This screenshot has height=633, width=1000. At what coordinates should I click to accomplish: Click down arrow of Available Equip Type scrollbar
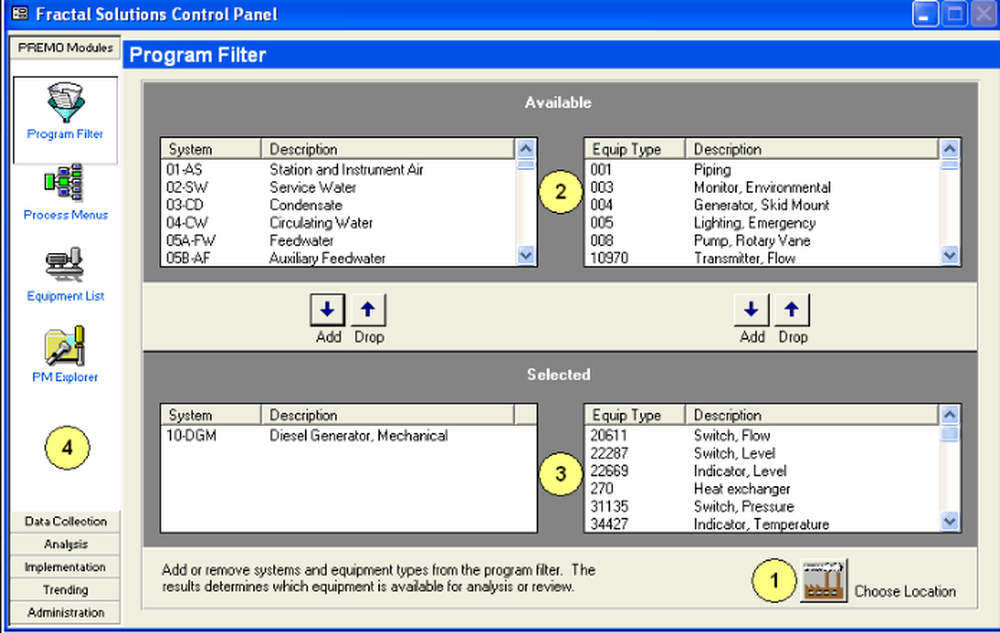pos(949,256)
